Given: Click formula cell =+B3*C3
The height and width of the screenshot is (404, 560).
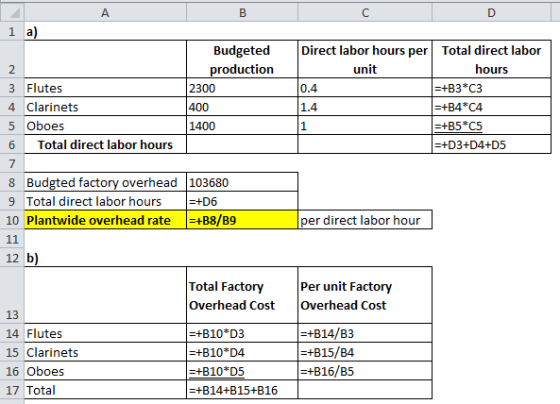Looking at the screenshot, I should point(491,88).
